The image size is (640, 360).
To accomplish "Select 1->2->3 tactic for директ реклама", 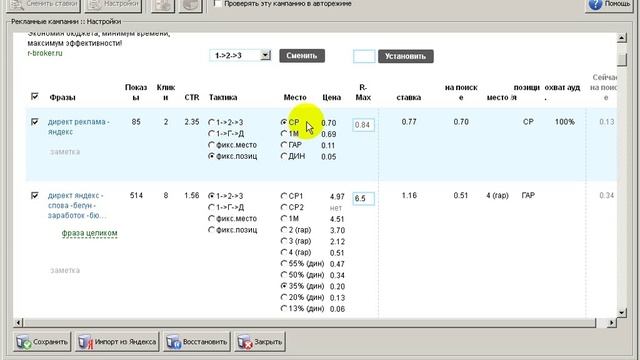I will point(211,122).
